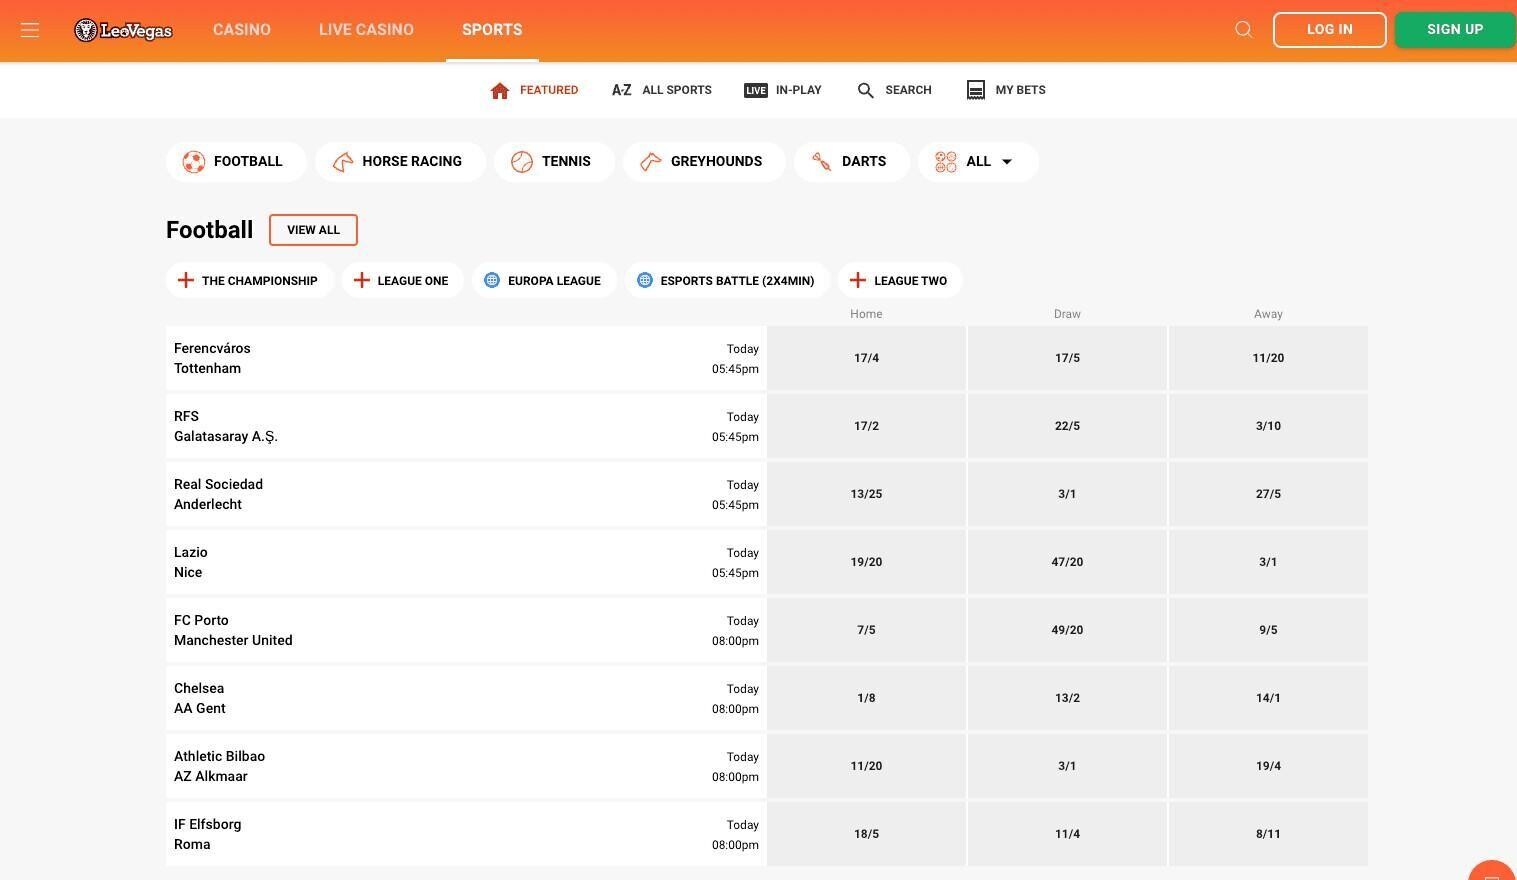Open RFS v Galatasaray A.Ş. match
The width and height of the screenshot is (1517, 880).
pyautogui.click(x=466, y=426)
